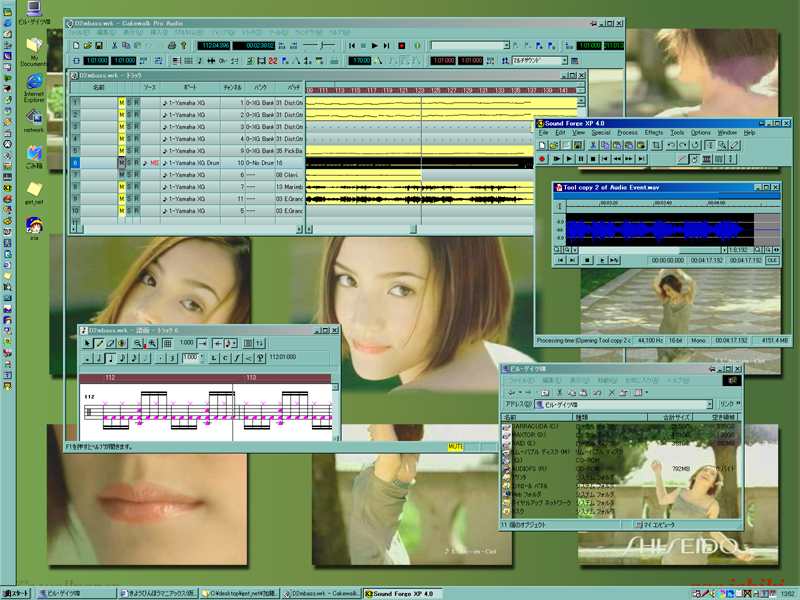This screenshot has width=800, height=600.
Task: Click Record button in Sound Forge toolbar
Action: 542,159
